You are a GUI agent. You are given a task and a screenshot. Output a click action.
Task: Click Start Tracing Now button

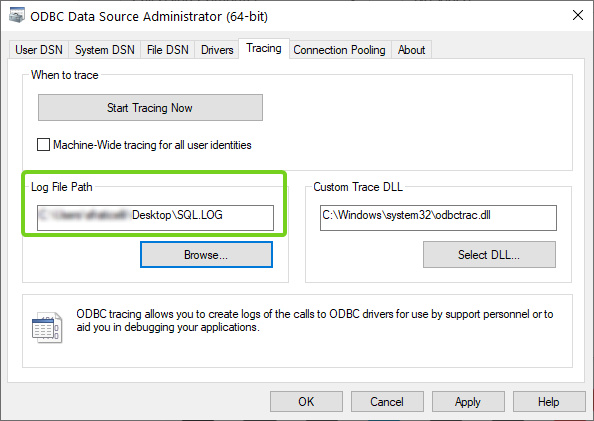[150, 108]
